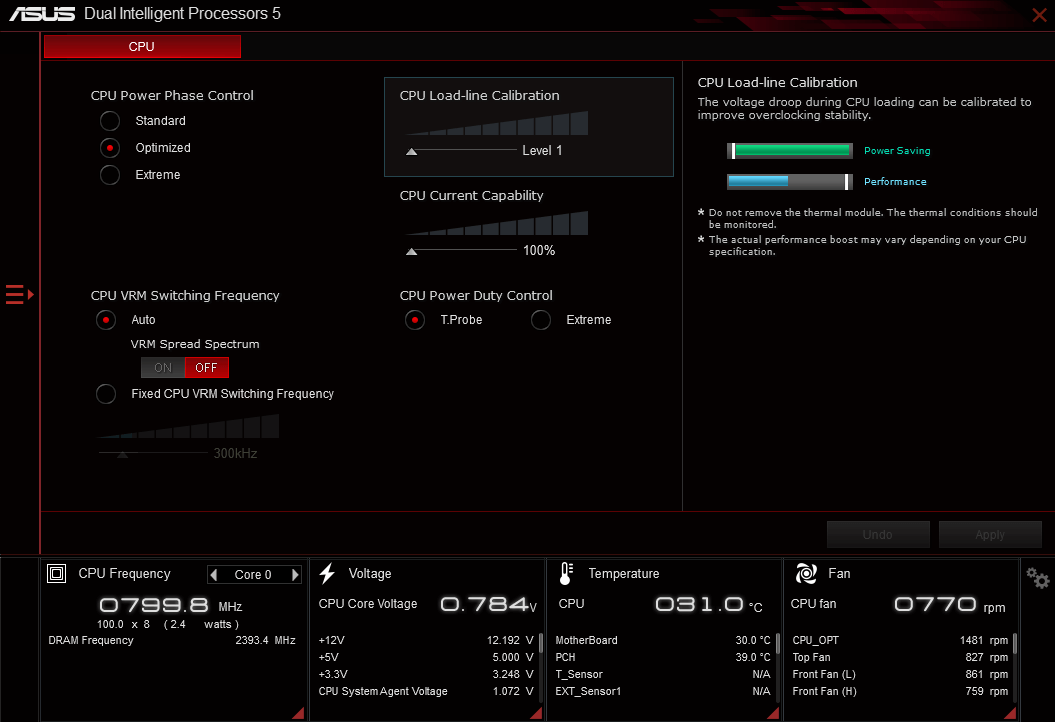Click the Apply button
The width and height of the screenshot is (1055, 722).
(990, 534)
